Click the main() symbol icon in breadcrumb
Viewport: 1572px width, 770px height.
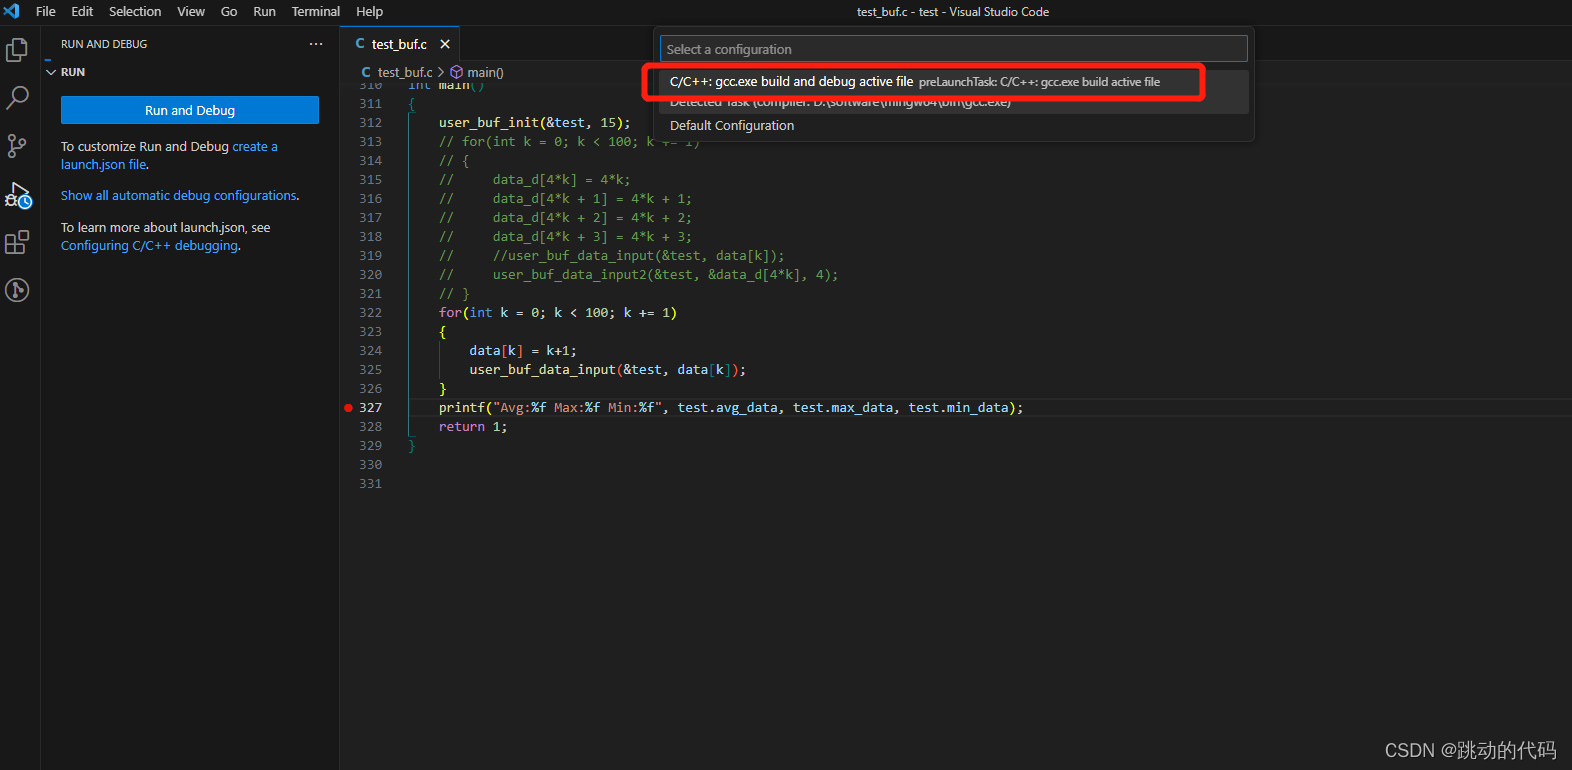pos(456,72)
